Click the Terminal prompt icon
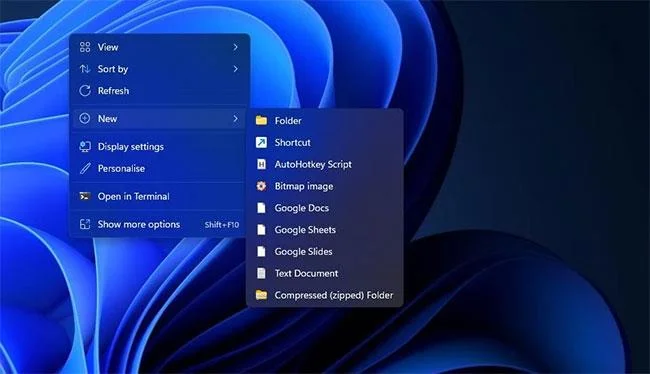This screenshot has height=374, width=650. tap(85, 196)
